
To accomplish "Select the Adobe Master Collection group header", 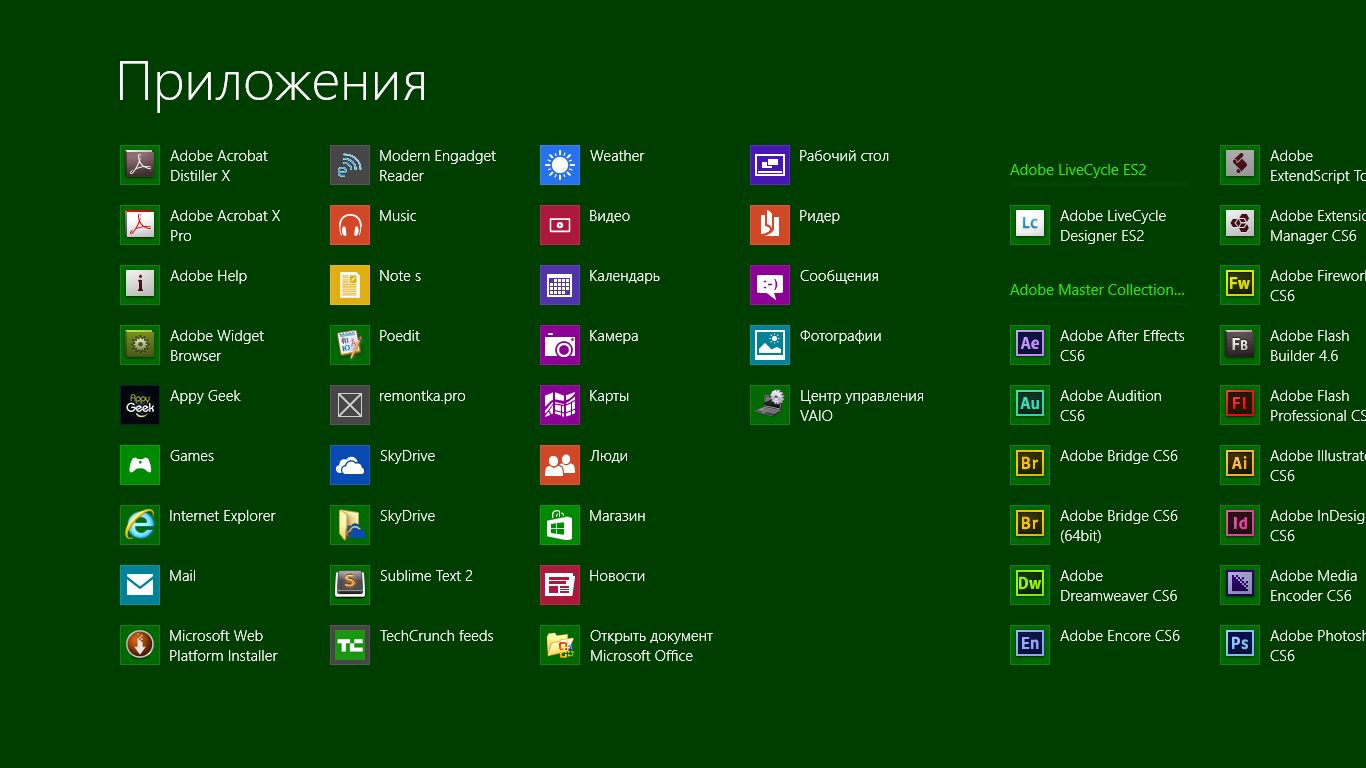I will [x=1097, y=290].
